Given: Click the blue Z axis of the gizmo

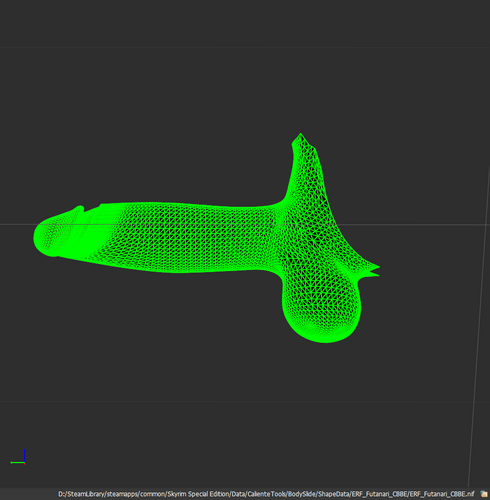Looking at the screenshot, I should click(x=25, y=456).
